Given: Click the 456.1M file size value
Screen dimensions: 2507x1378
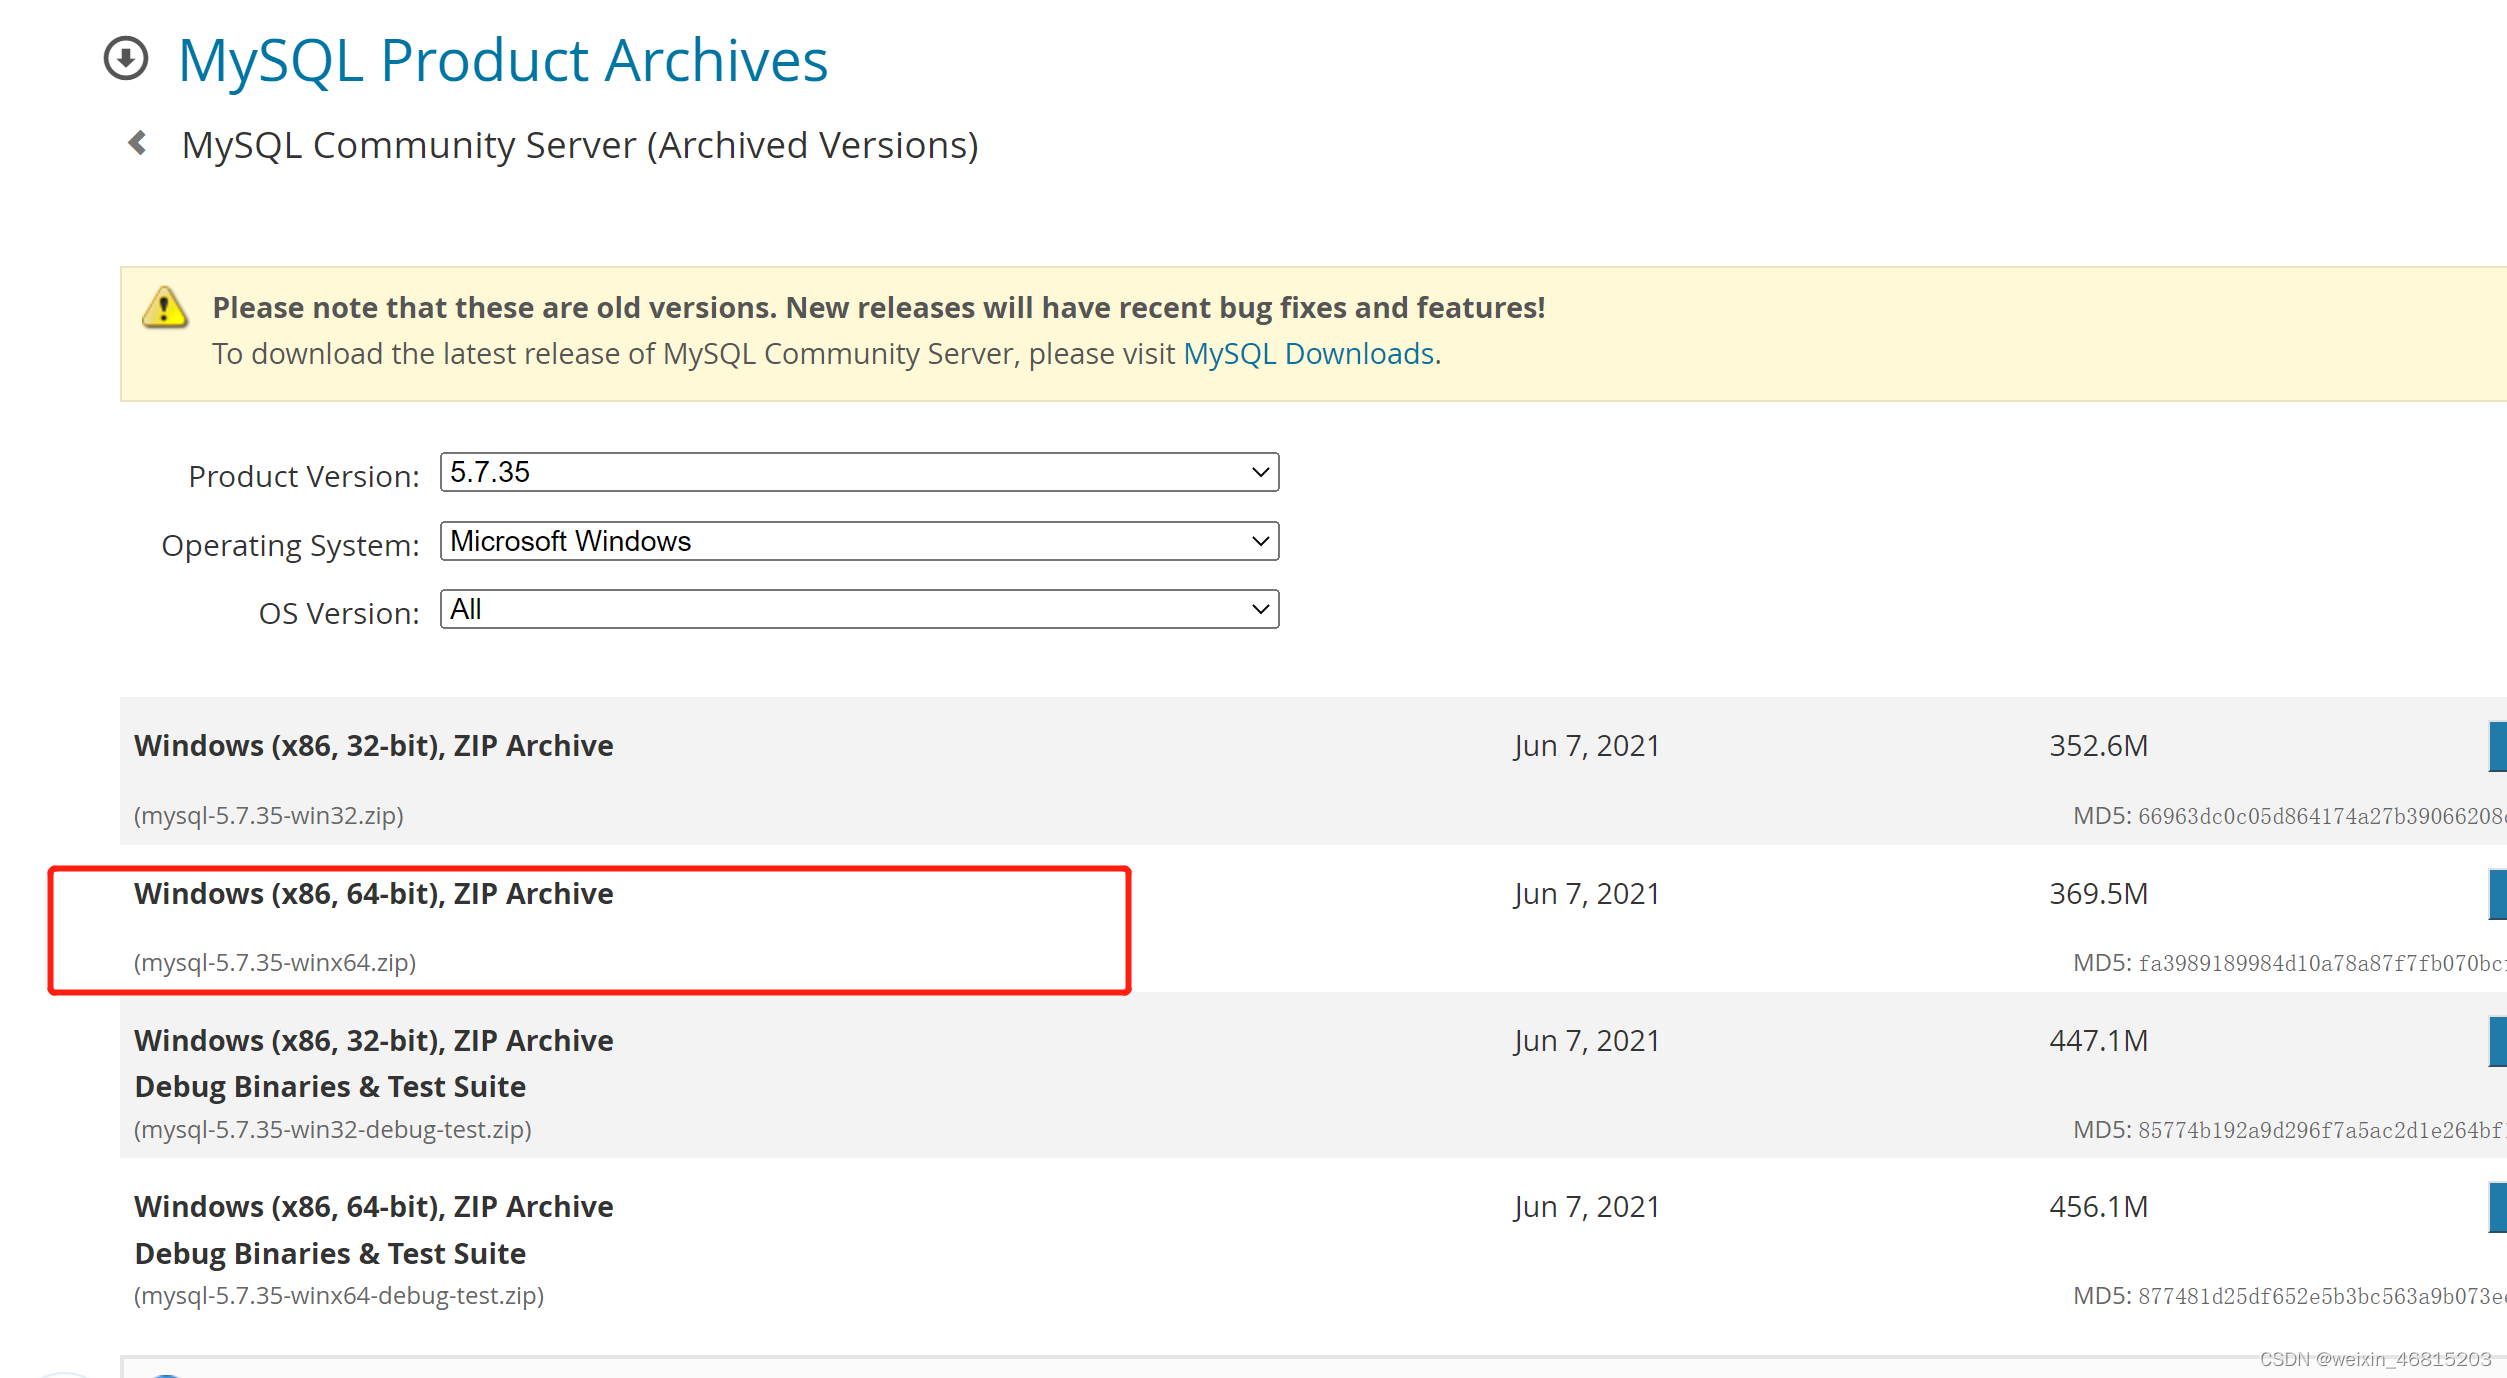Looking at the screenshot, I should pos(2098,1207).
